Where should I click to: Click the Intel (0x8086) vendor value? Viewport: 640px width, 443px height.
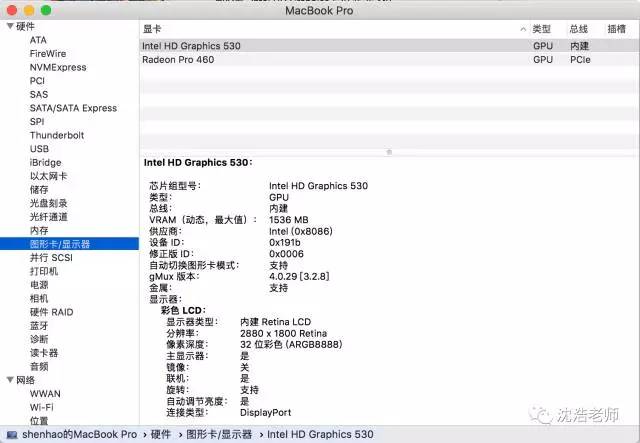coord(301,231)
